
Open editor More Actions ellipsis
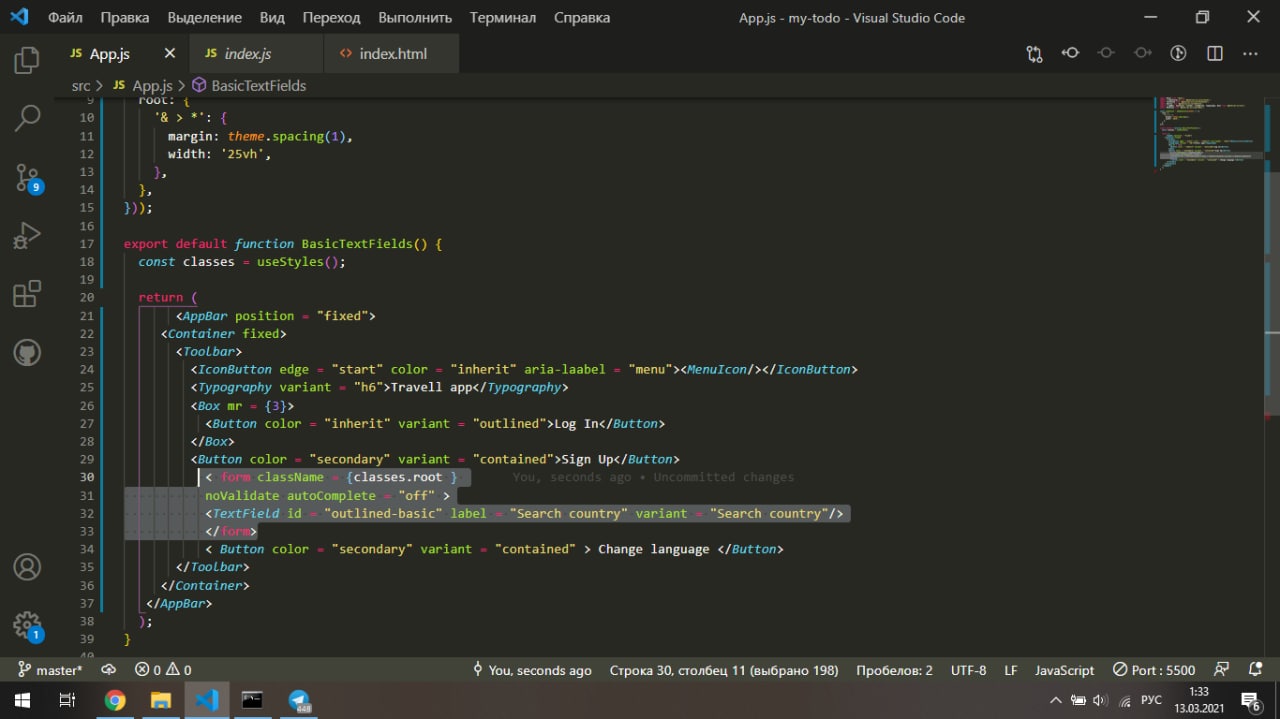click(x=1250, y=54)
